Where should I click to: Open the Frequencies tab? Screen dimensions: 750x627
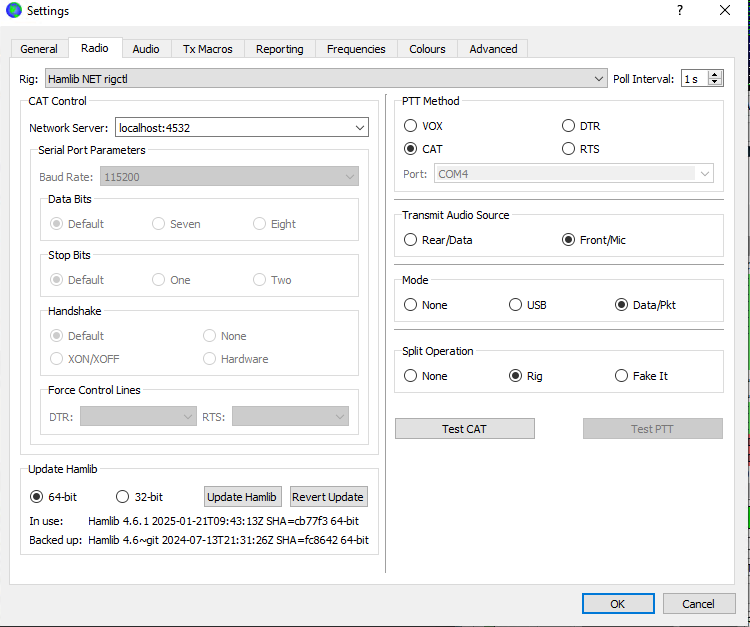pyautogui.click(x=356, y=49)
